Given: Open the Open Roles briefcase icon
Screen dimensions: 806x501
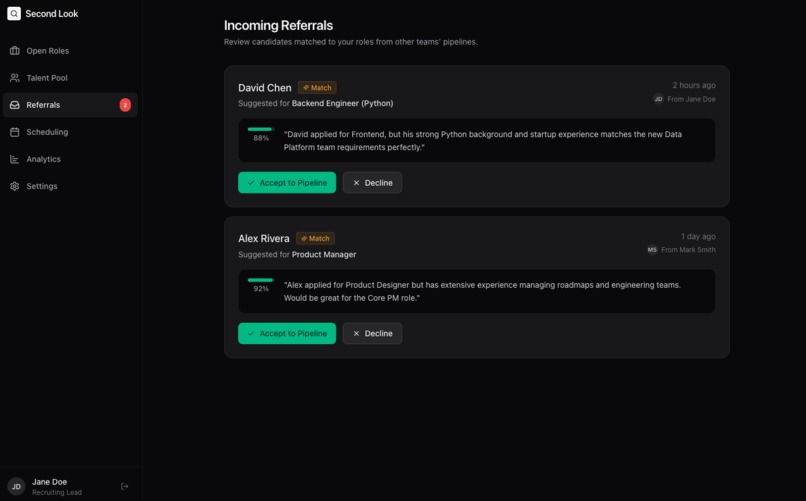Looking at the screenshot, I should point(14,50).
